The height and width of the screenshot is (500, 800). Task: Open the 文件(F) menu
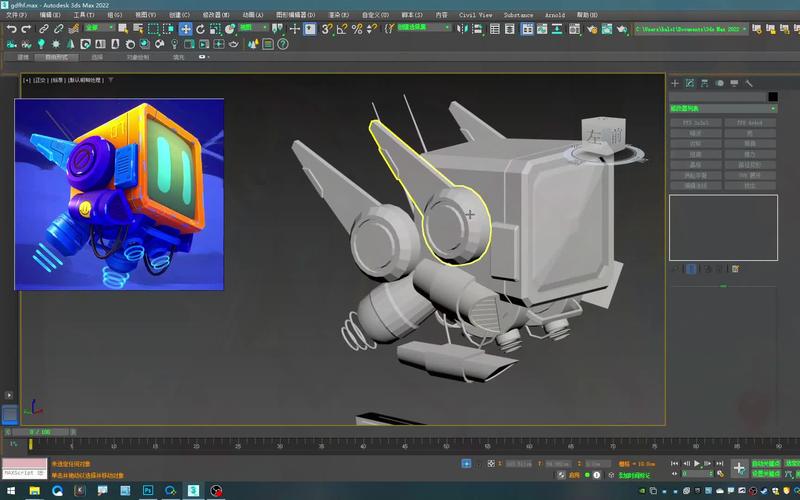click(x=16, y=15)
